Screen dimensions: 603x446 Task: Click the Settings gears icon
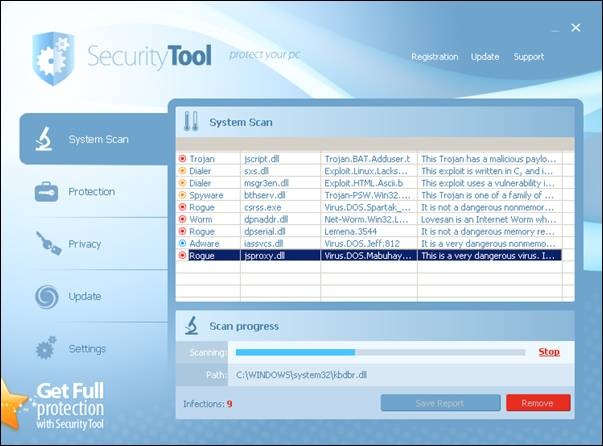pos(46,348)
